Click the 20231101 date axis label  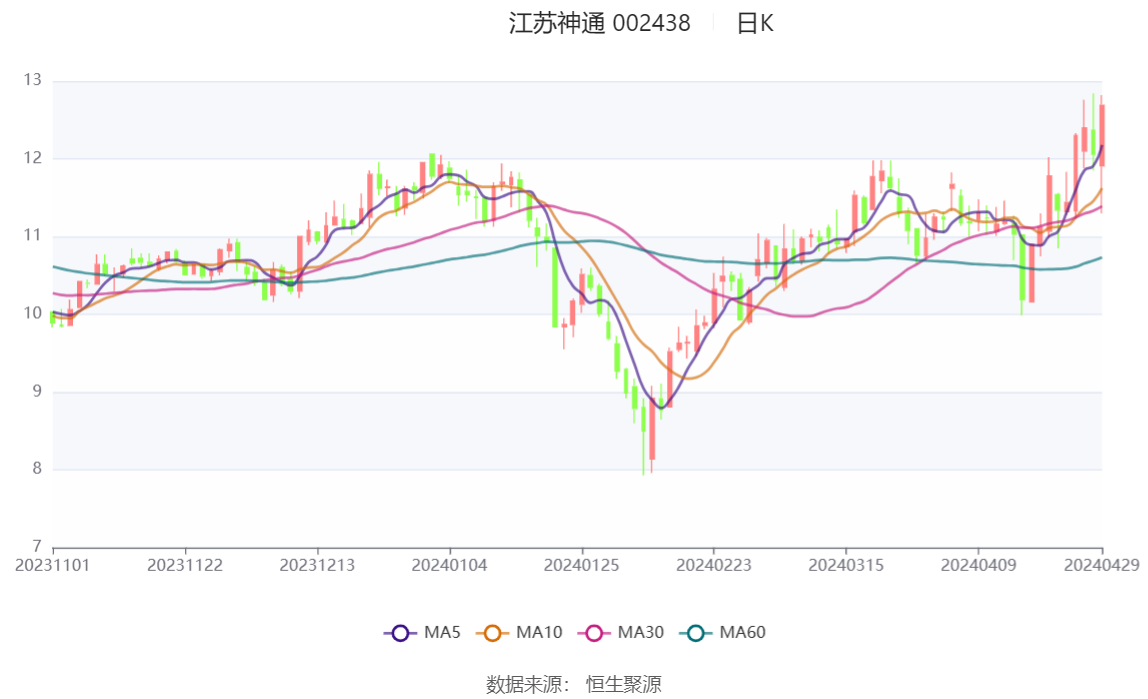pos(53,565)
